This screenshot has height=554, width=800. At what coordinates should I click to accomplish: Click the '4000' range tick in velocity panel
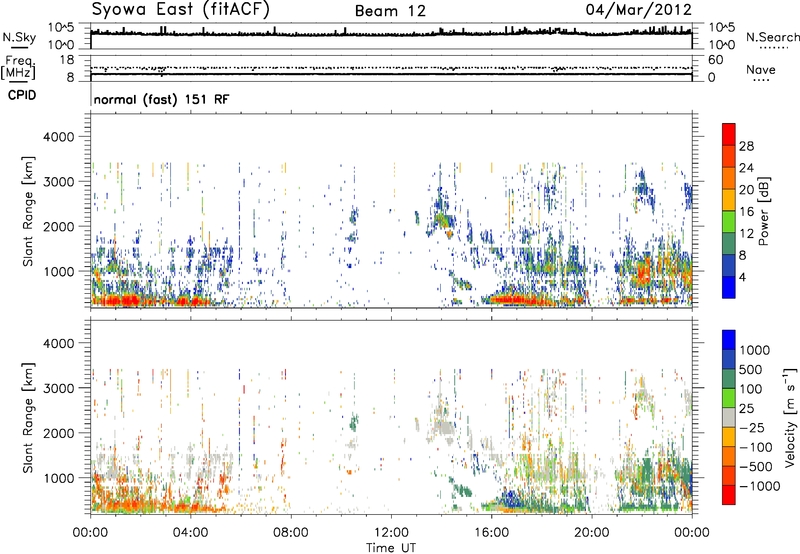[x=58, y=343]
